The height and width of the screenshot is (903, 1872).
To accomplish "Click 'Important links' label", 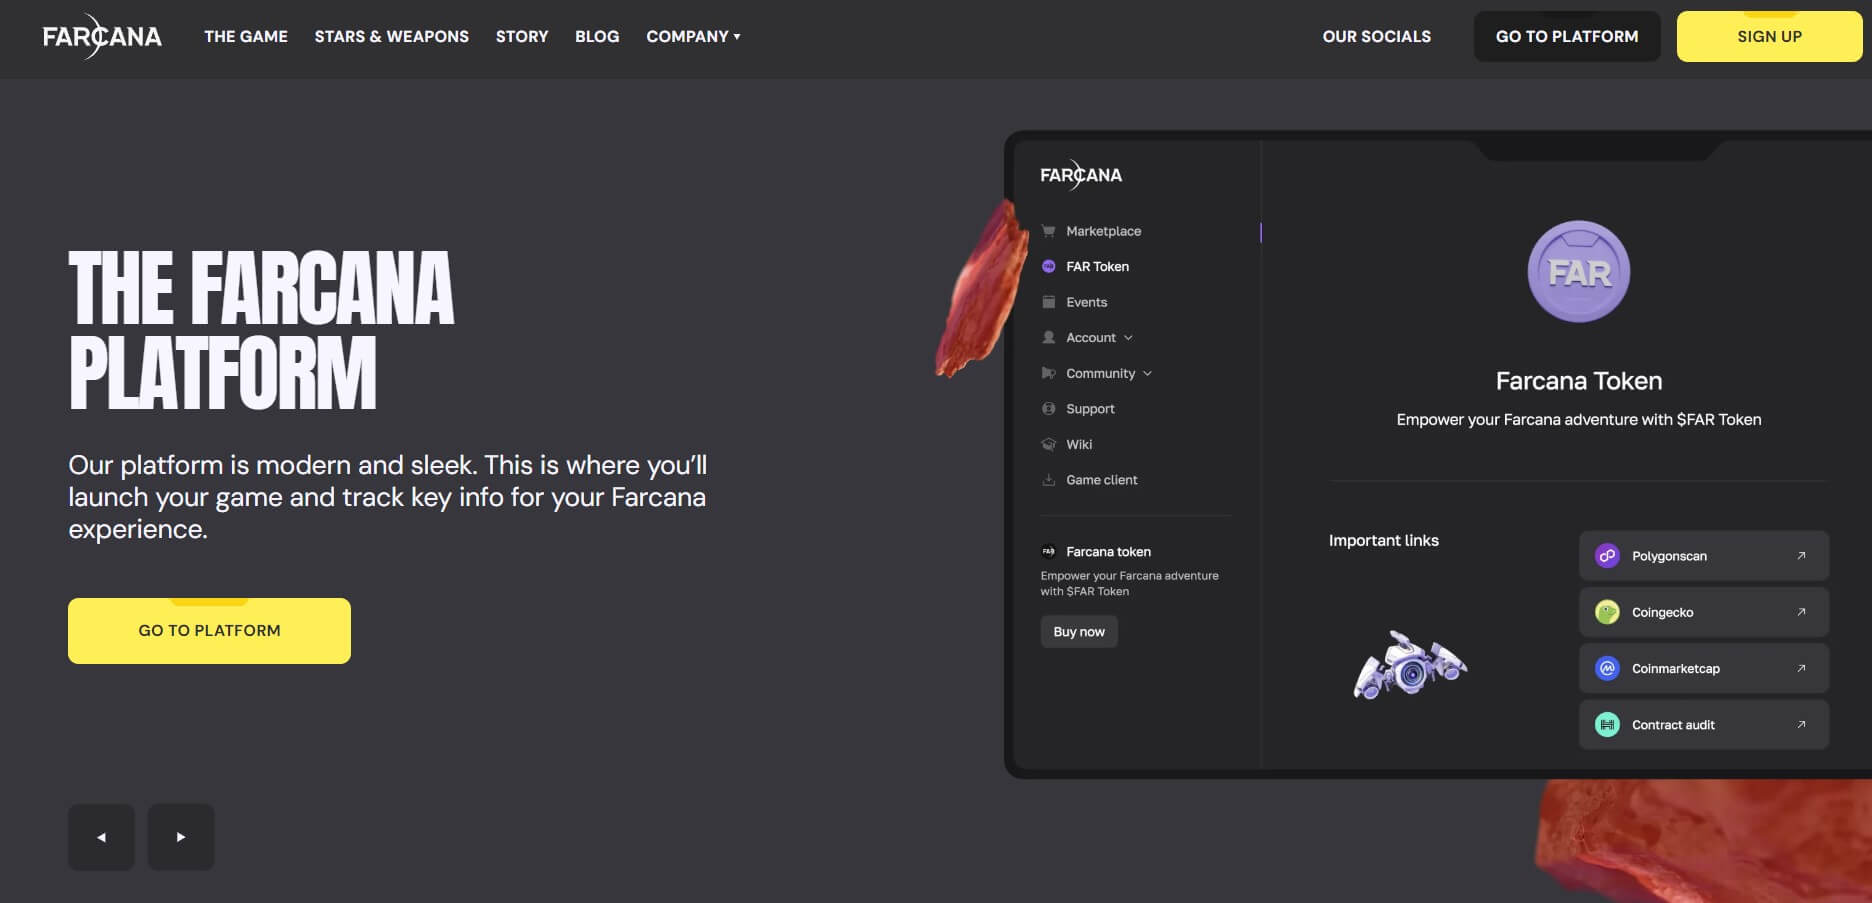I will 1383,541.
